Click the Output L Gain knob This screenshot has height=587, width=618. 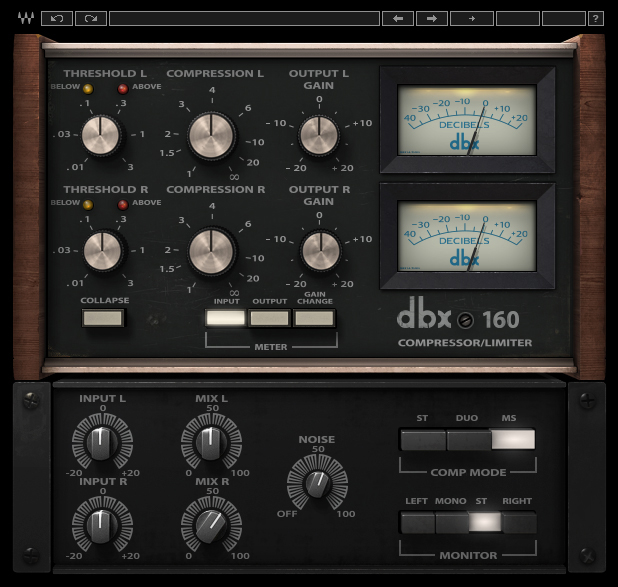pos(318,136)
